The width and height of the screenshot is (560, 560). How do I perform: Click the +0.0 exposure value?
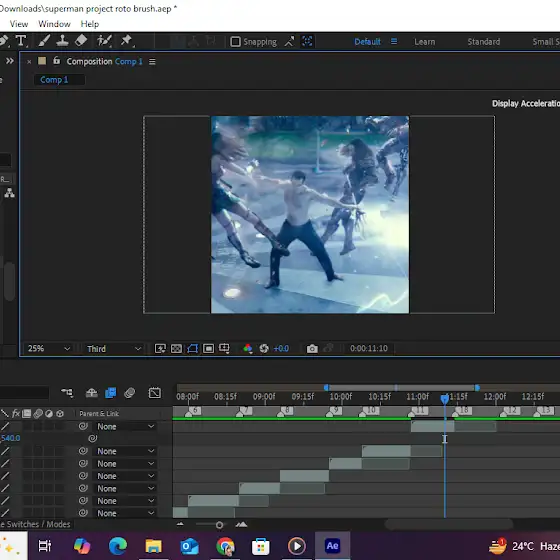pyautogui.click(x=281, y=349)
